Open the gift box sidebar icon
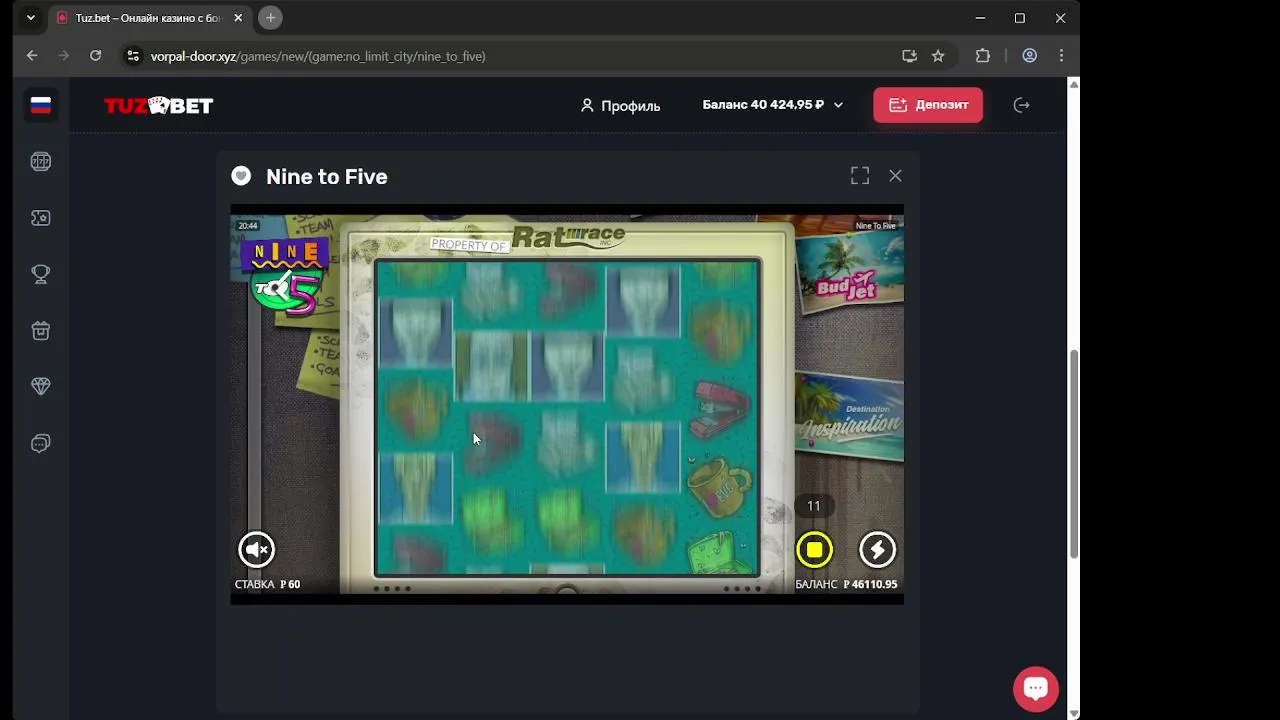The image size is (1280, 720). pyautogui.click(x=41, y=331)
